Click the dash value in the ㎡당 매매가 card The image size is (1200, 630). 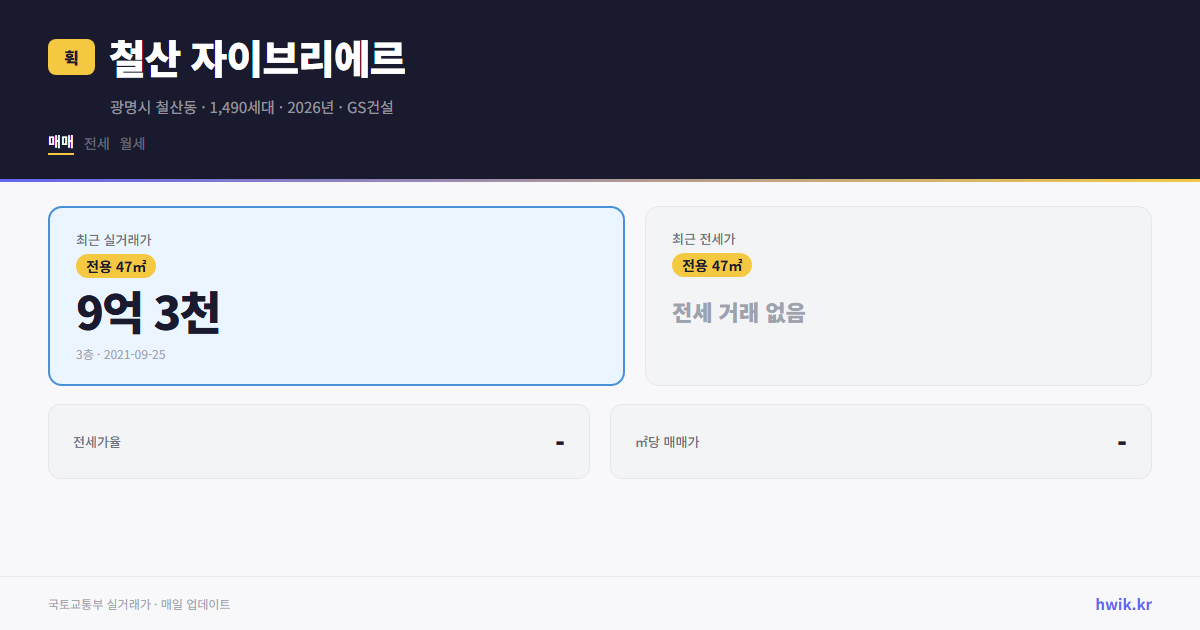[x=1124, y=441]
